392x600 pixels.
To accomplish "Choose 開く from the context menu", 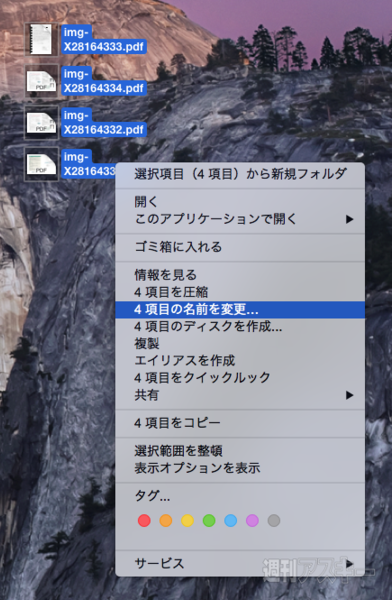I will (240, 201).
